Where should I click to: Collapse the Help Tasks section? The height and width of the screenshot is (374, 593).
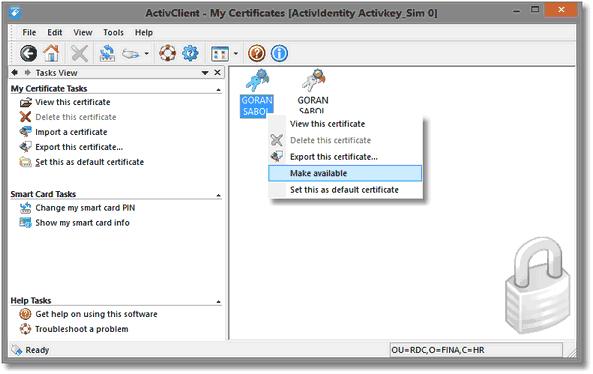coord(219,302)
